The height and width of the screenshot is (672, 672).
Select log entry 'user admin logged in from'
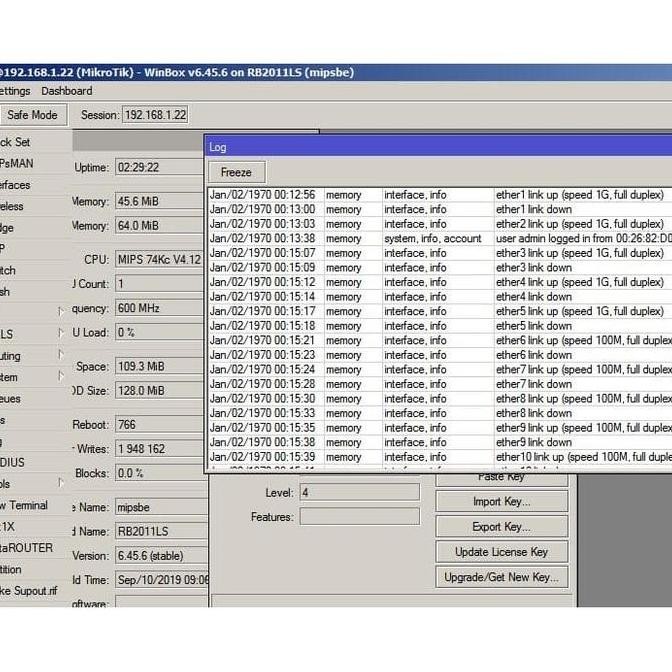coord(440,239)
